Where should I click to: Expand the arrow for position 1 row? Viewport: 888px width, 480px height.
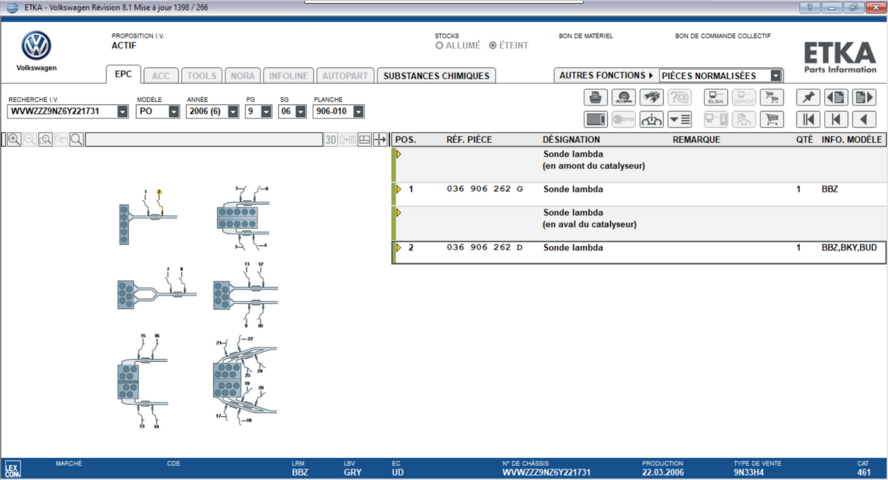399,189
